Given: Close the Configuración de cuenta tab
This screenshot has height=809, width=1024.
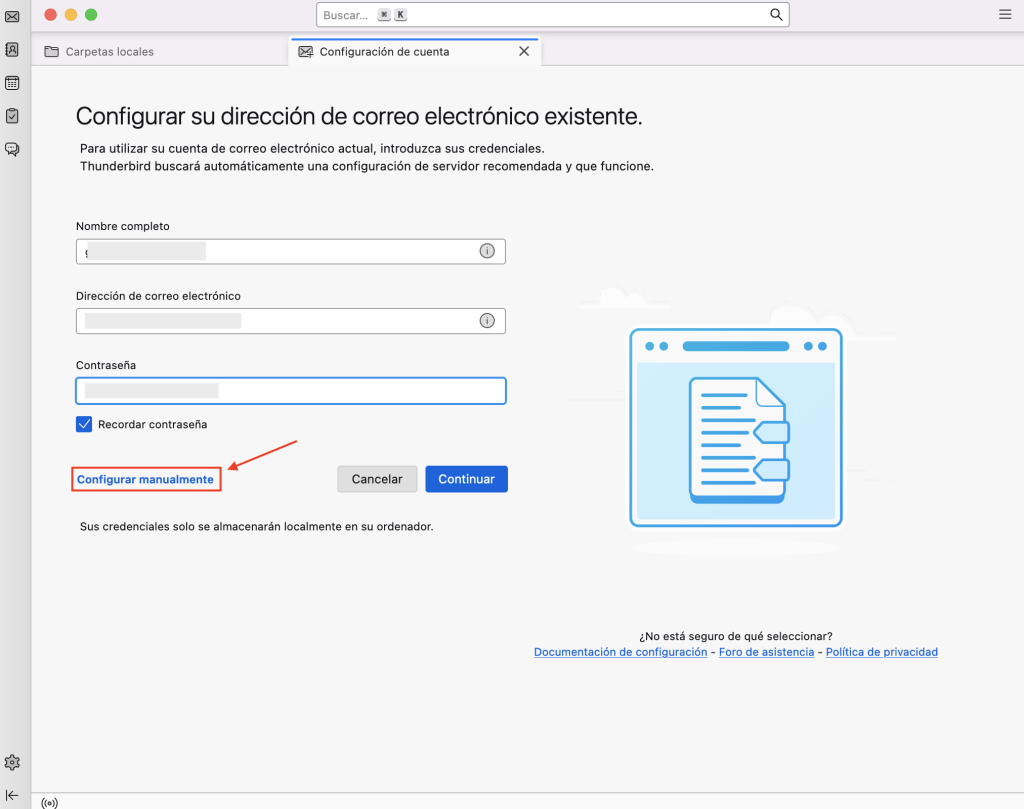Looking at the screenshot, I should click(x=524, y=51).
